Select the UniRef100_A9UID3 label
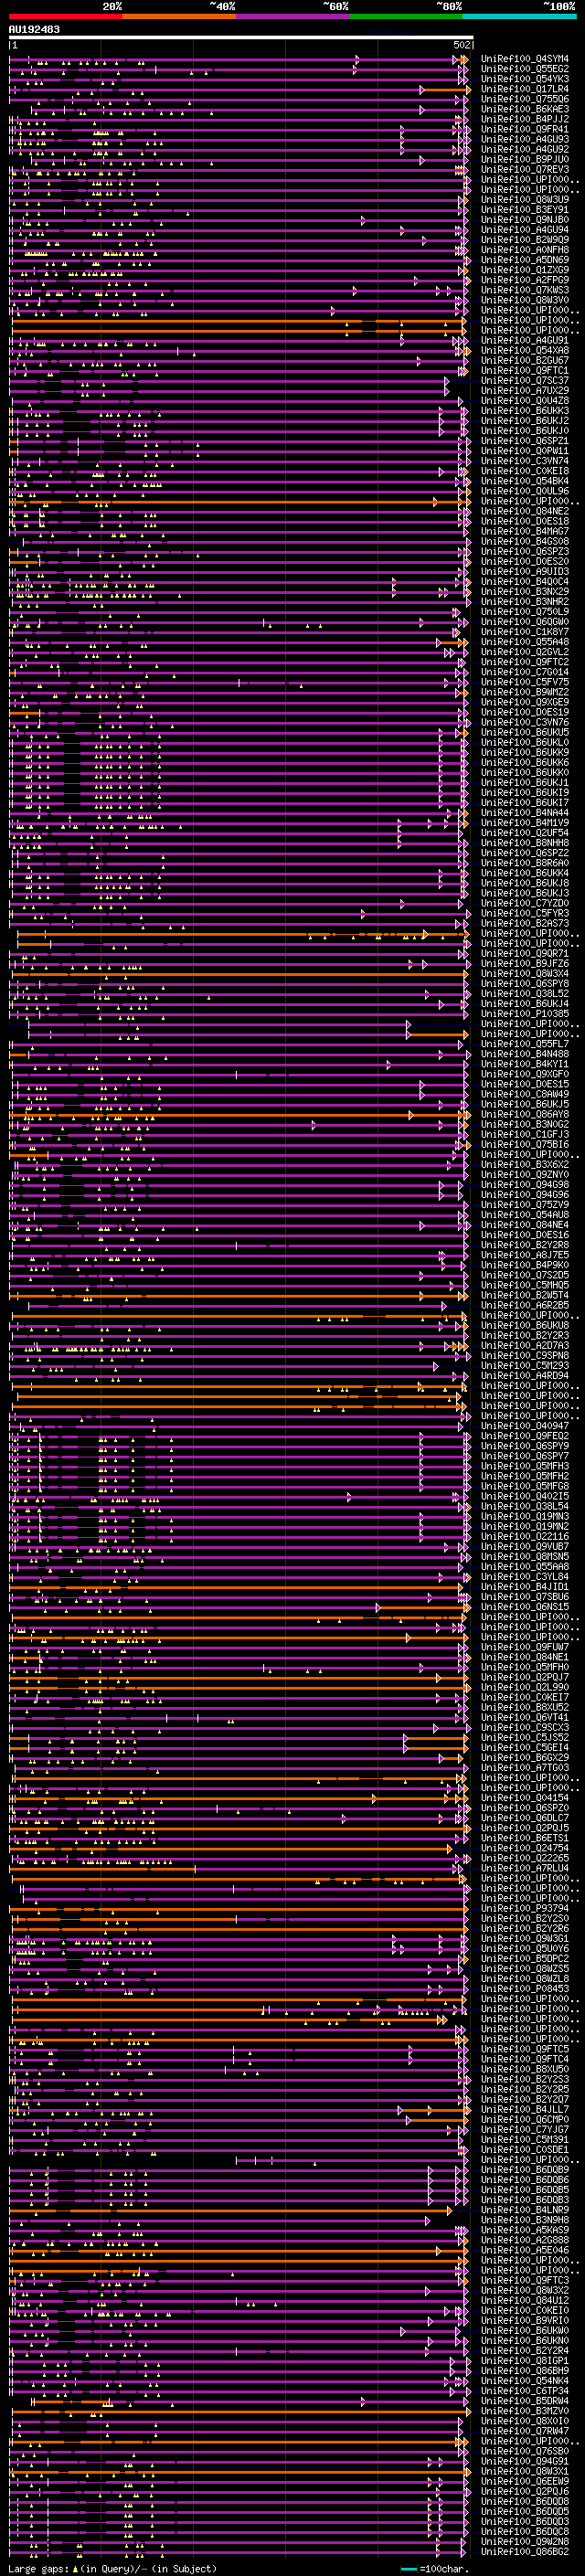This screenshot has width=585, height=2576. 525,571
